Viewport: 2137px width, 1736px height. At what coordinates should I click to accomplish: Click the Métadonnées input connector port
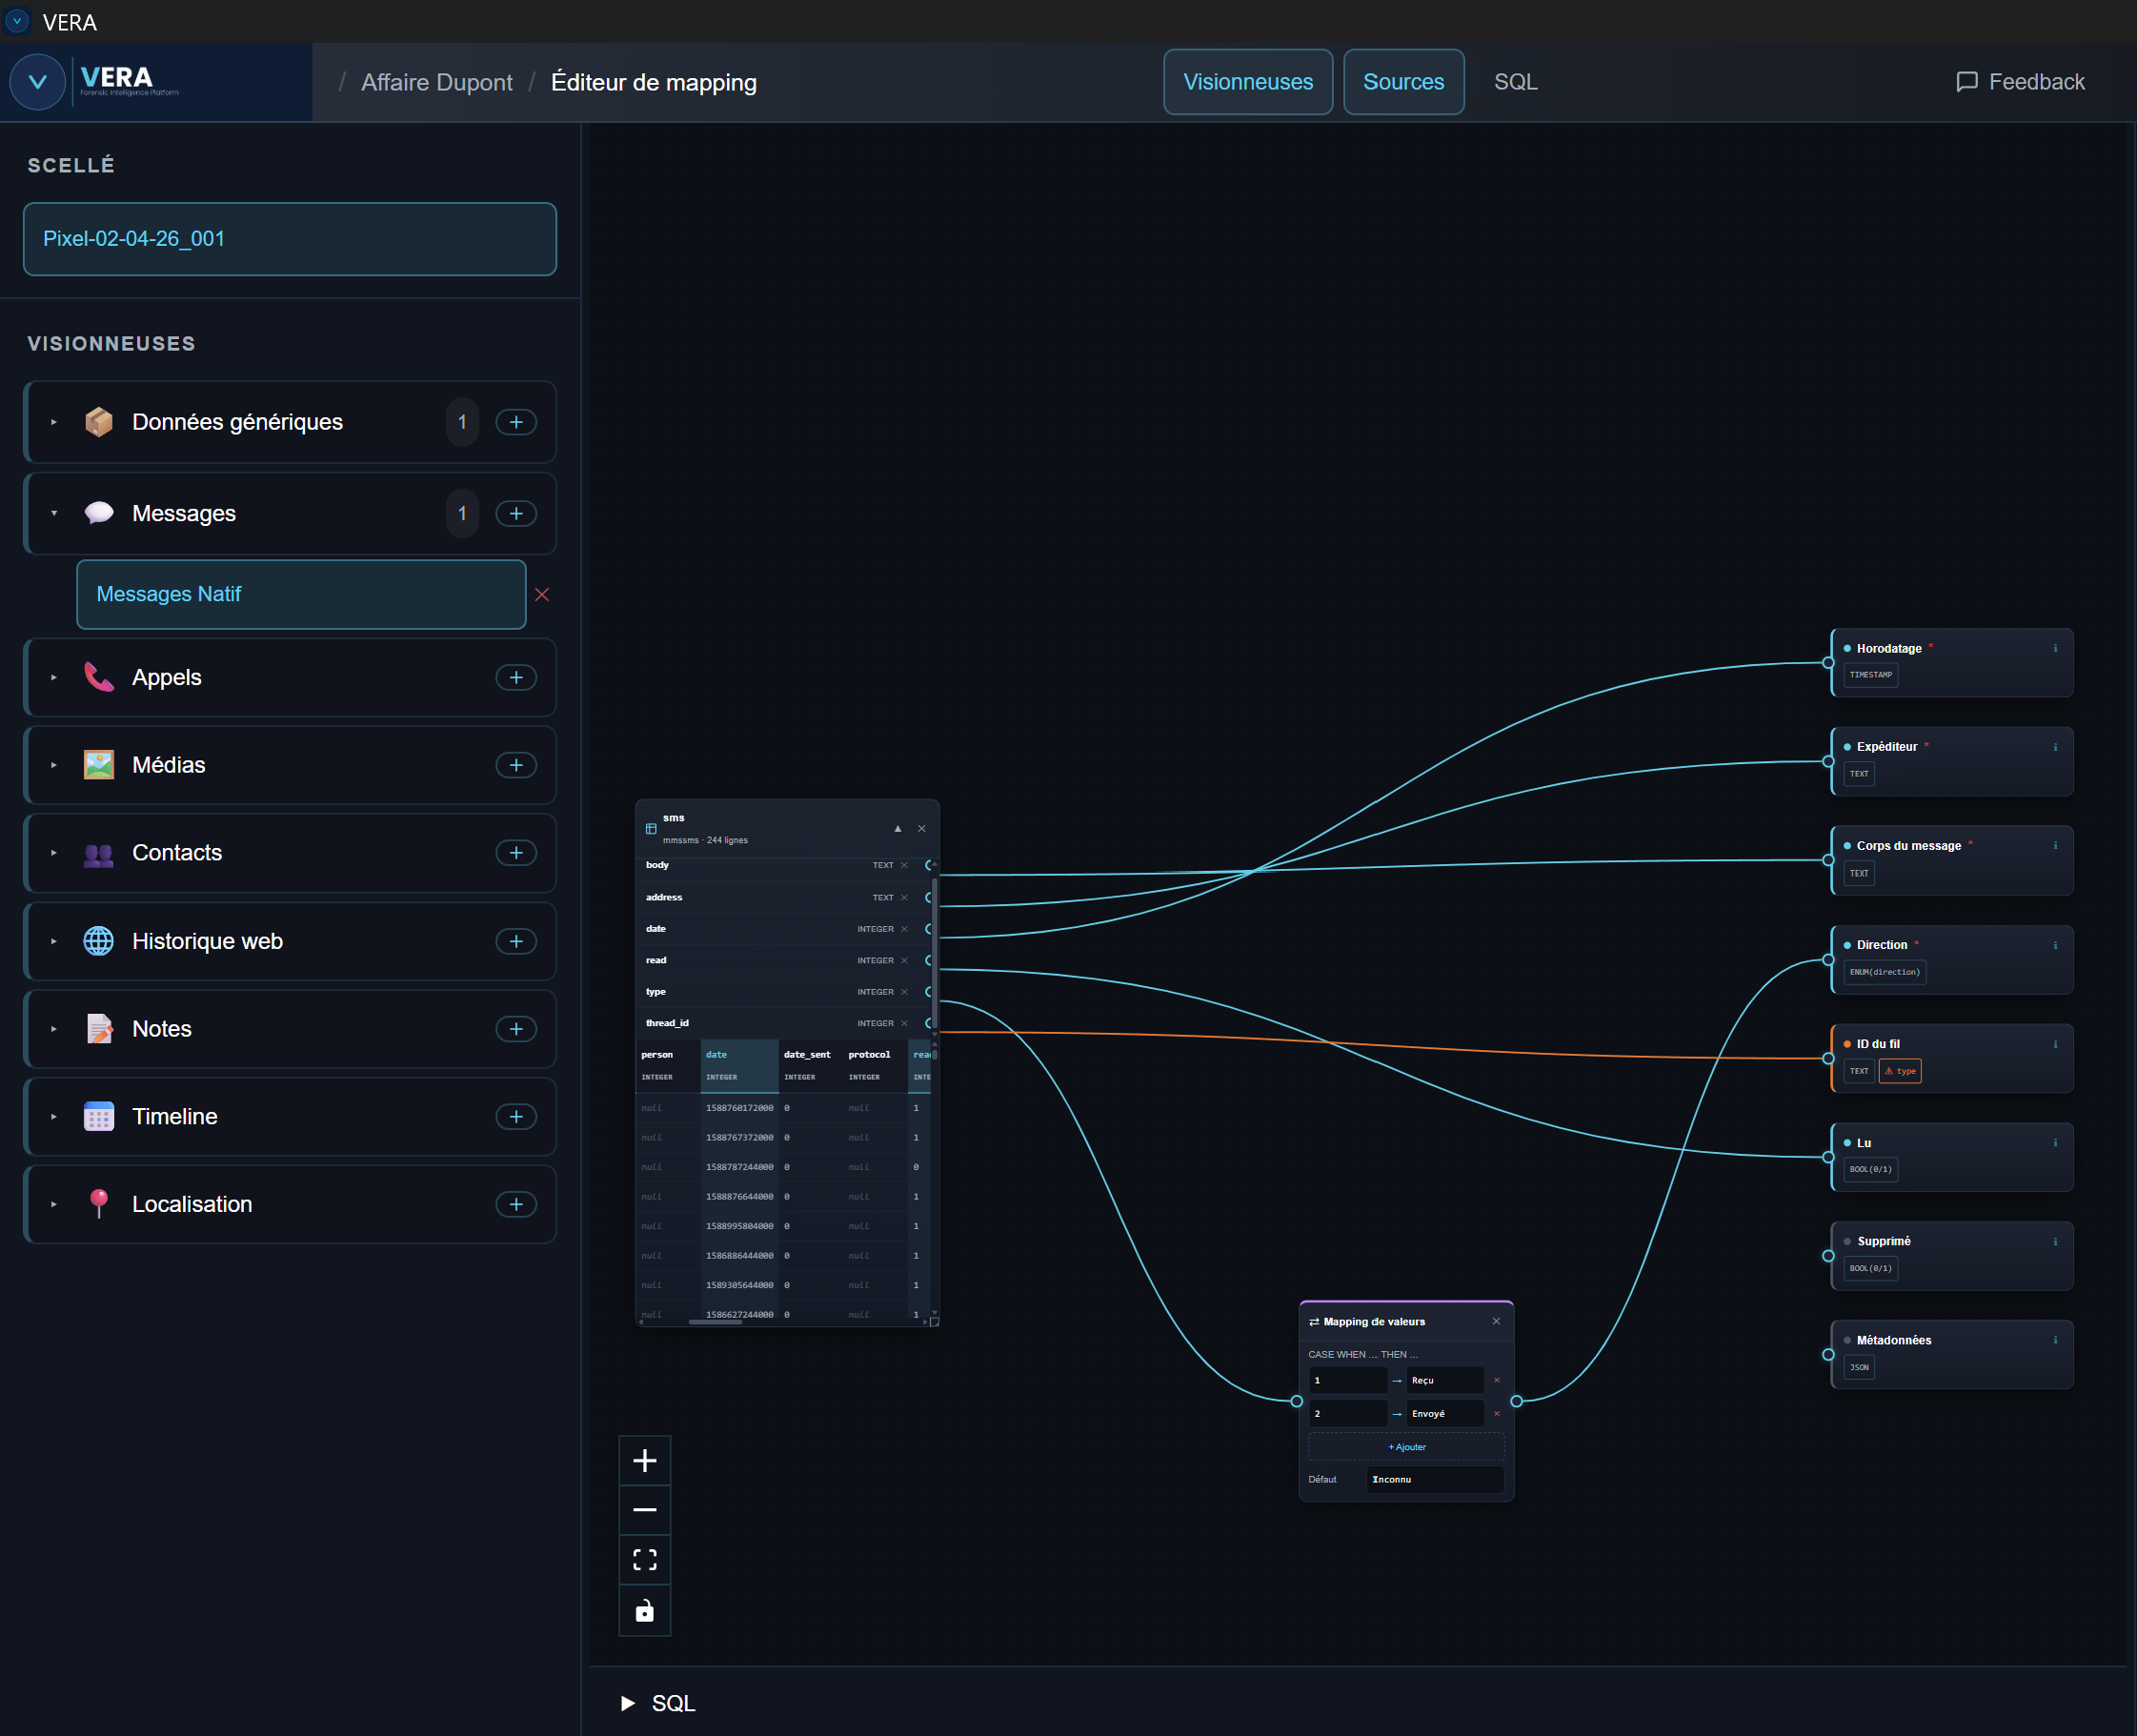pyautogui.click(x=1828, y=1355)
